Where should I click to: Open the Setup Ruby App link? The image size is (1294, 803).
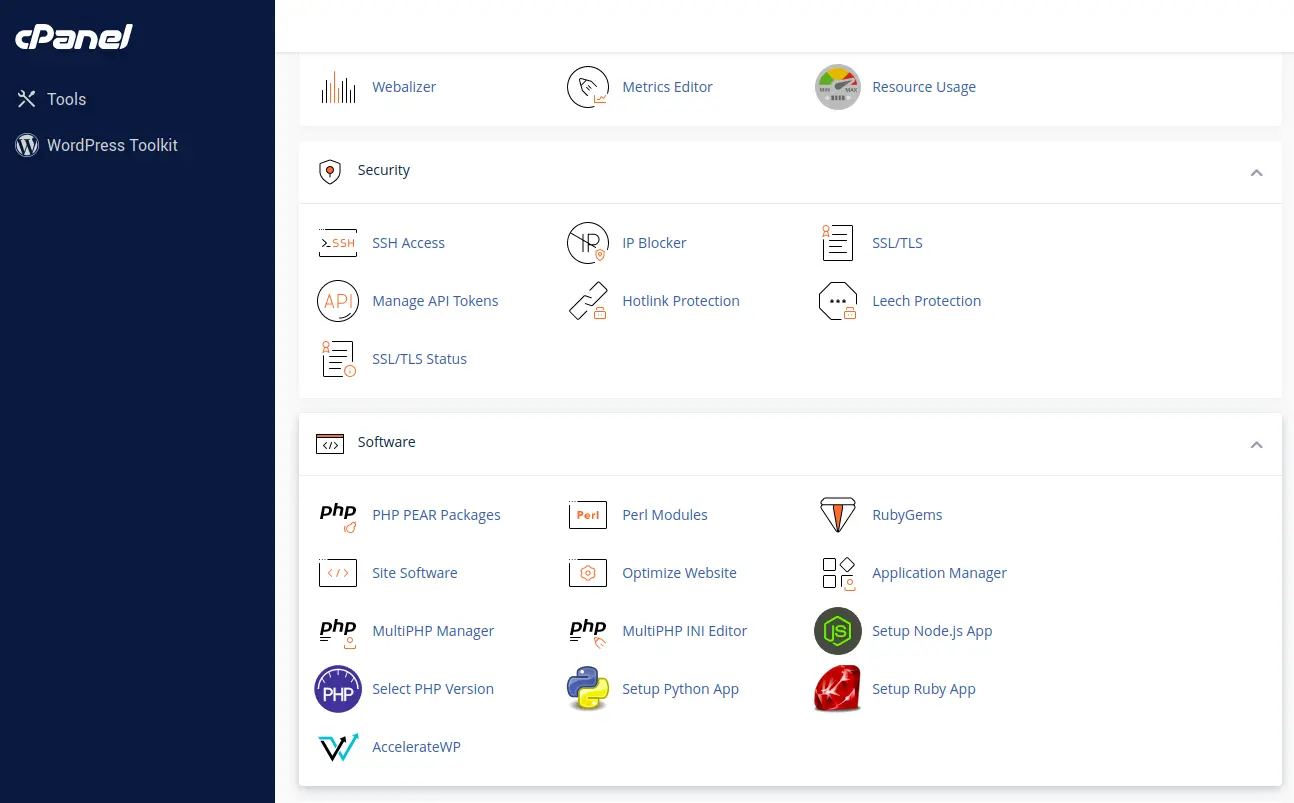coord(923,689)
